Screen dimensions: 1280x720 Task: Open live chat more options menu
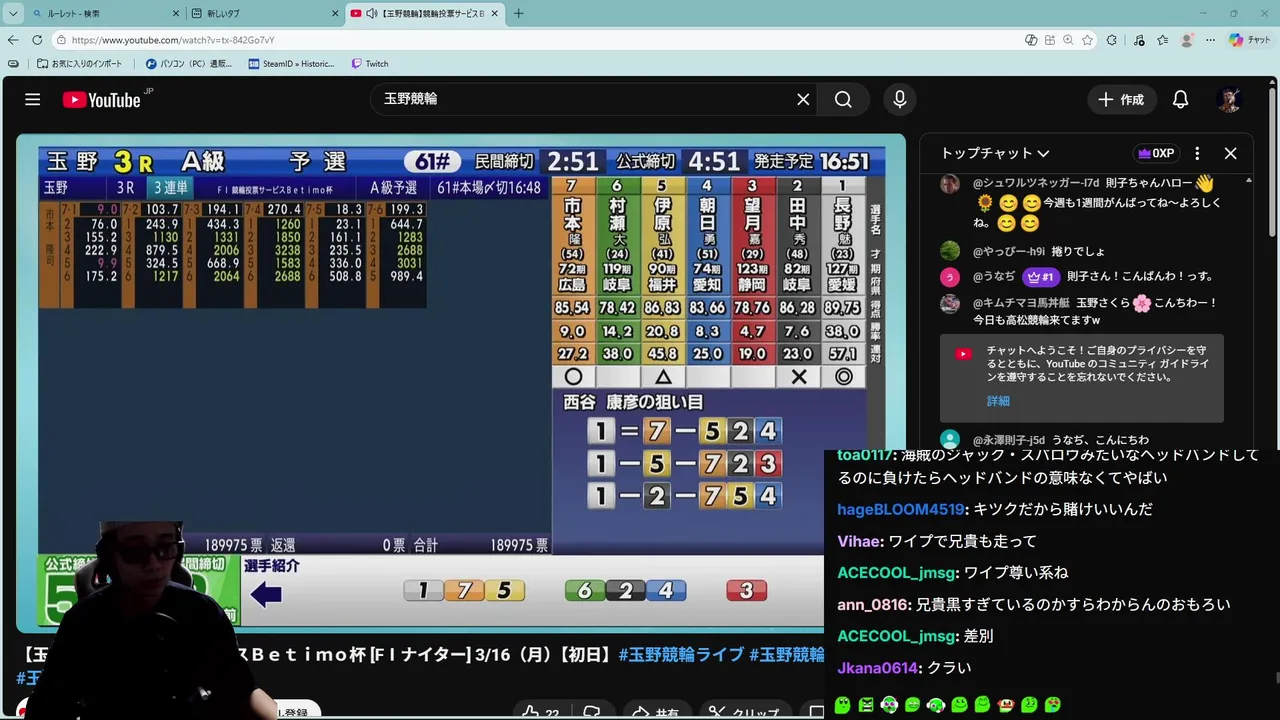1197,153
